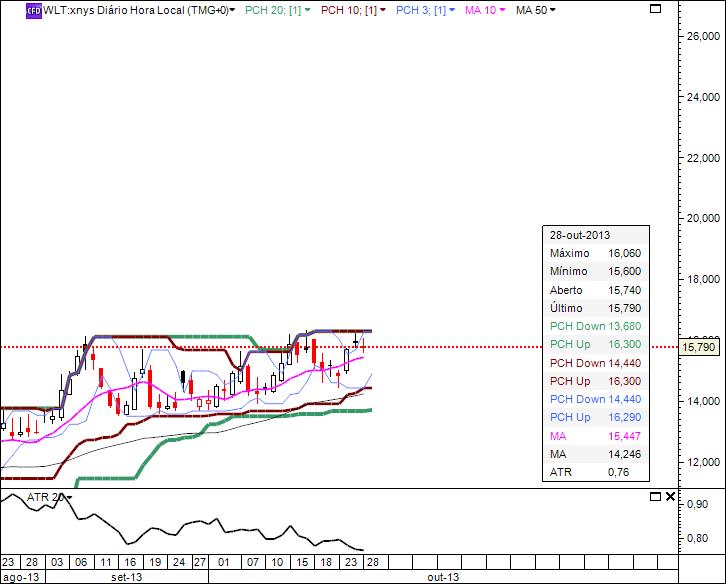Select the Máximo 16,060 row

(x=595, y=253)
